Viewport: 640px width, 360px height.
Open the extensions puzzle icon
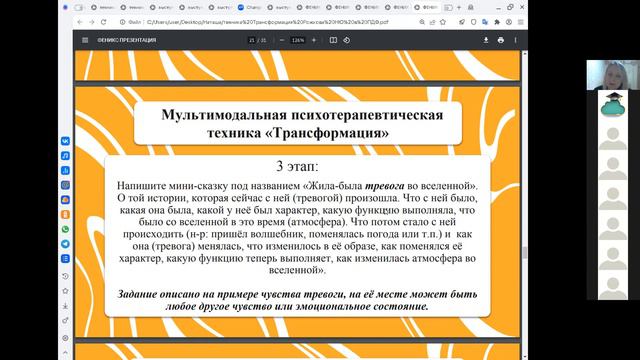pos(497,22)
